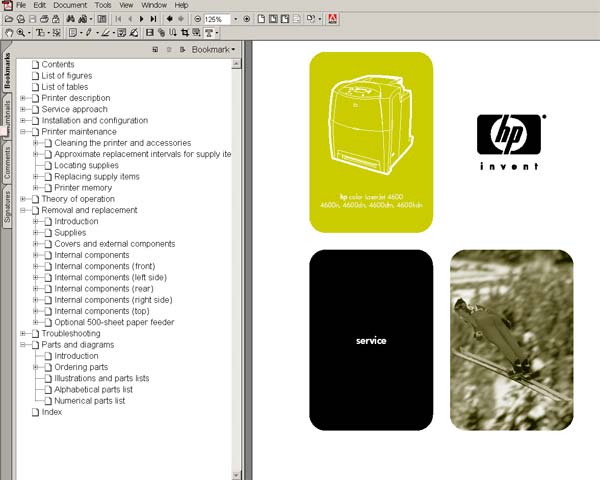This screenshot has width=600, height=480.
Task: Open a file with the Open toolbar icon
Action: [9, 19]
